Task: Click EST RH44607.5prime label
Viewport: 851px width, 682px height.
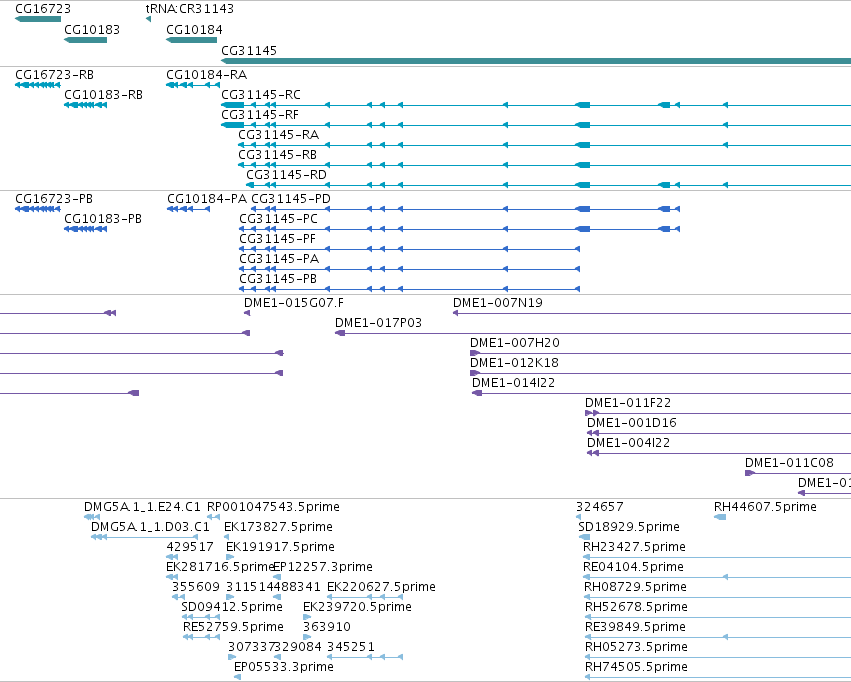Action: 765,507
